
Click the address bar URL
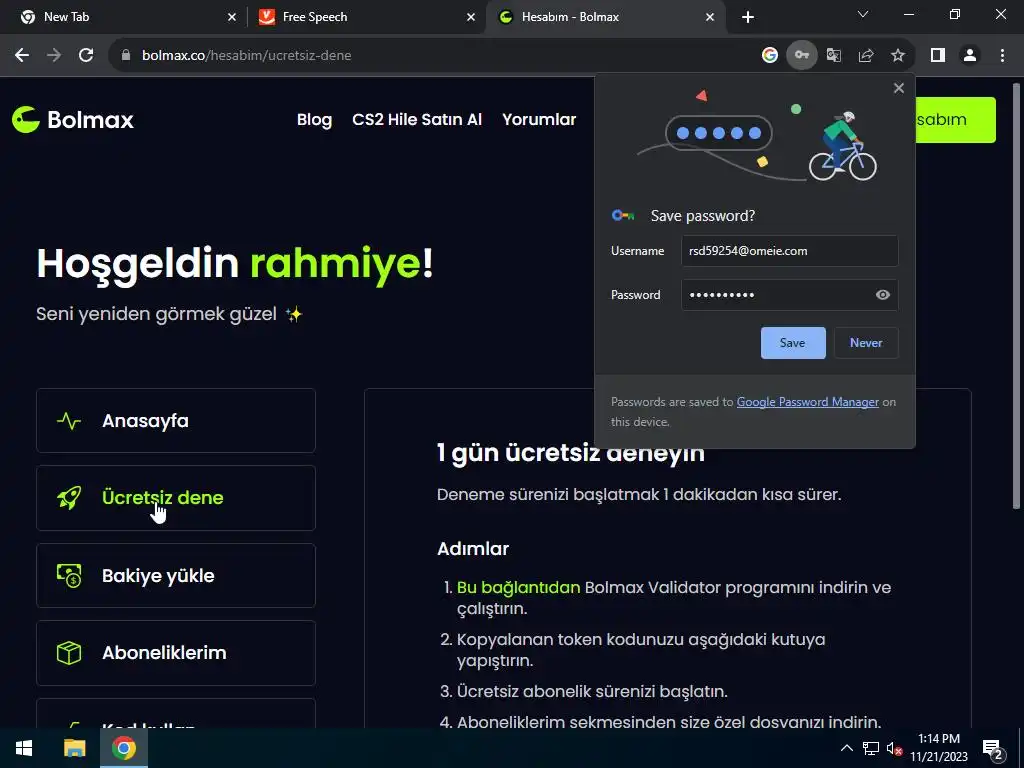point(247,56)
